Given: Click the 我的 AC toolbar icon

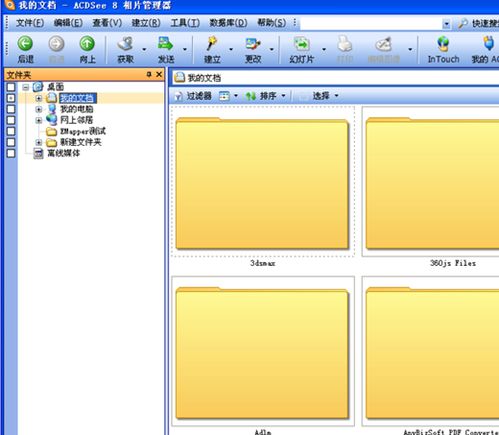Looking at the screenshot, I should 488,44.
